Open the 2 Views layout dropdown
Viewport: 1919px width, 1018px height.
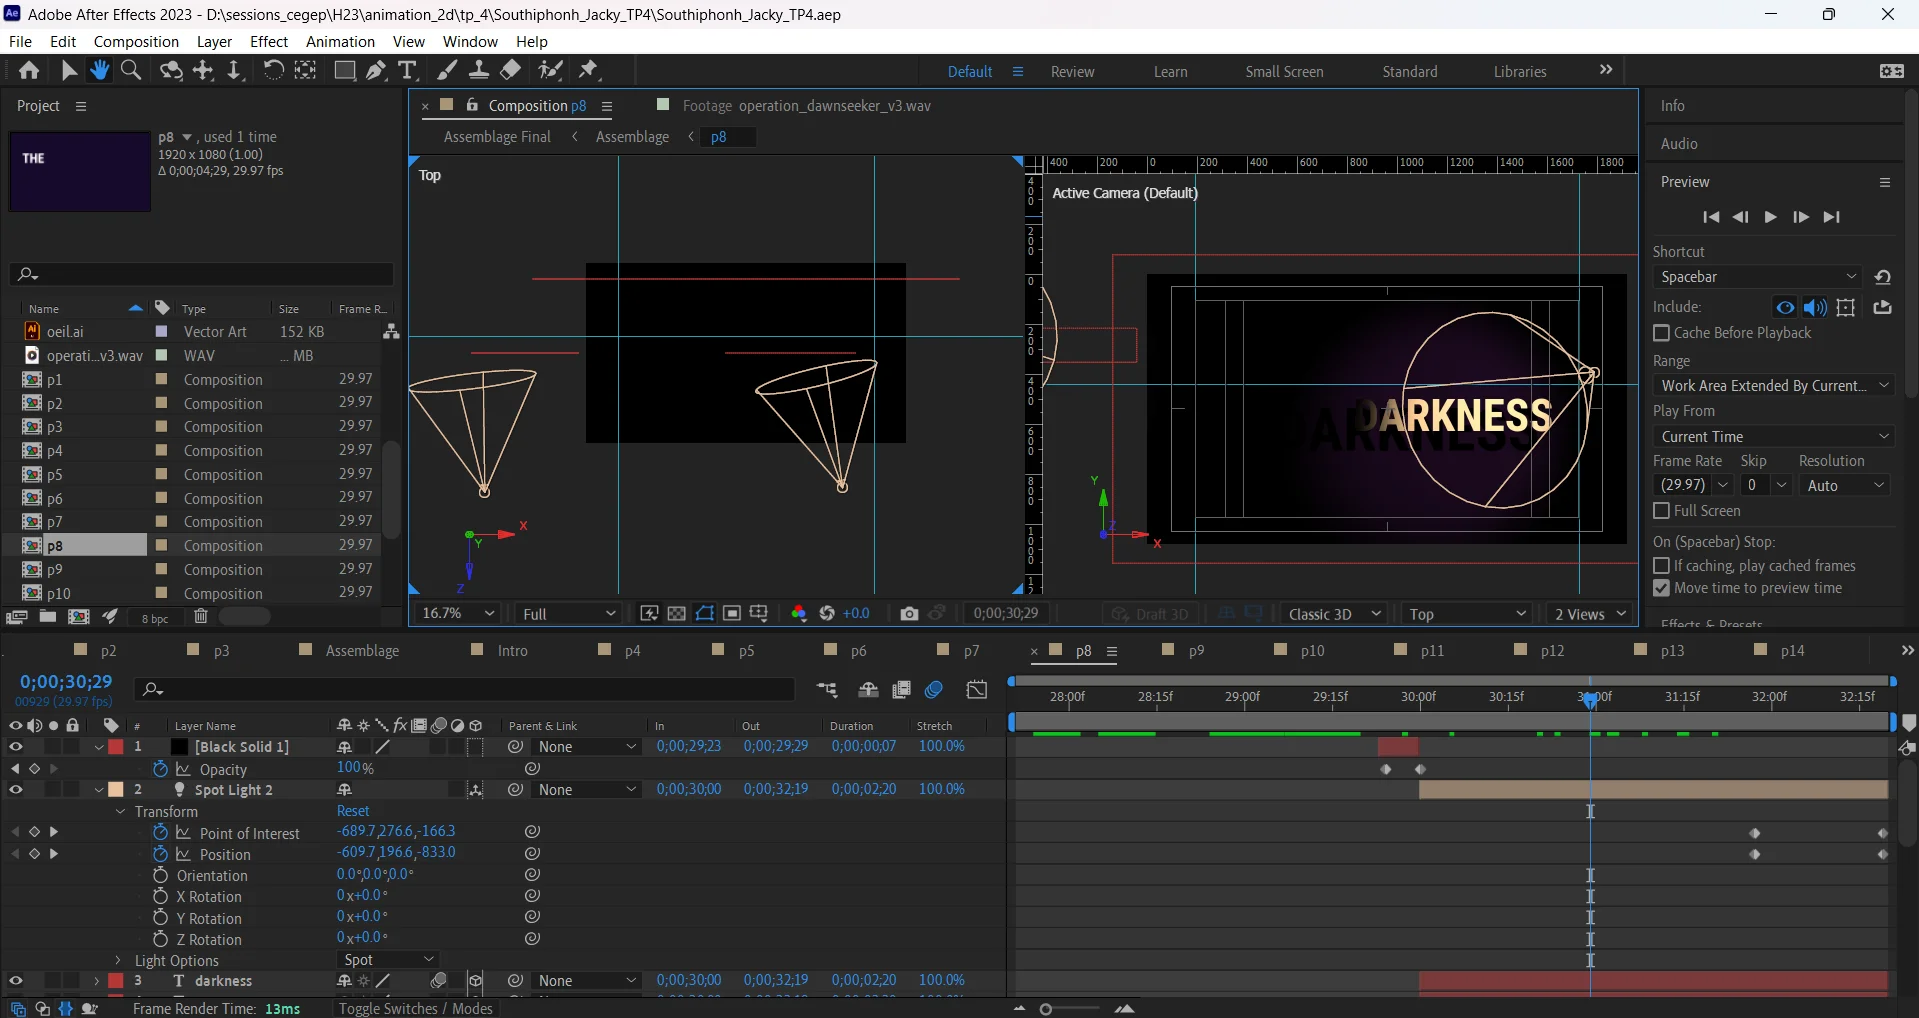pyautogui.click(x=1590, y=614)
